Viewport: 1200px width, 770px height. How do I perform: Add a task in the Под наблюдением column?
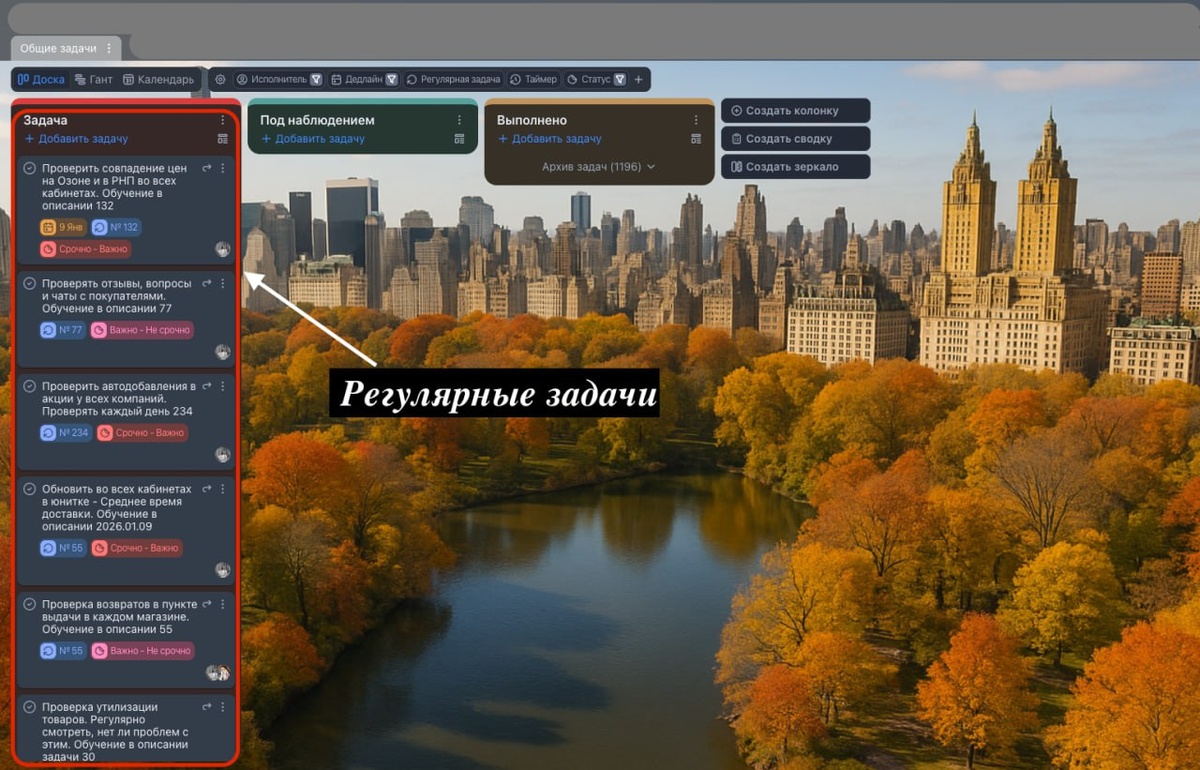pyautogui.click(x=313, y=139)
